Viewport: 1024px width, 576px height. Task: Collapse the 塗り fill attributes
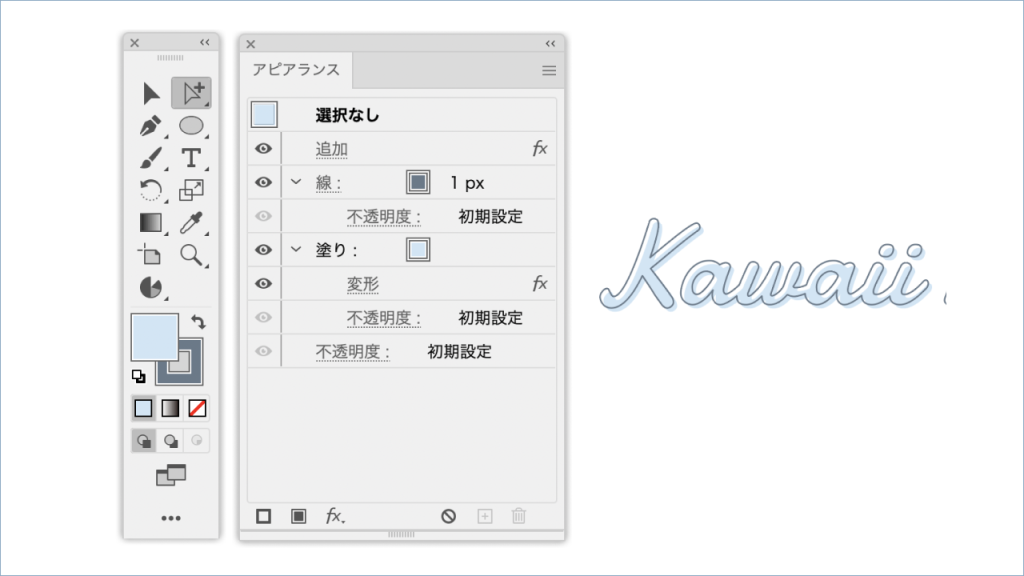click(x=296, y=249)
